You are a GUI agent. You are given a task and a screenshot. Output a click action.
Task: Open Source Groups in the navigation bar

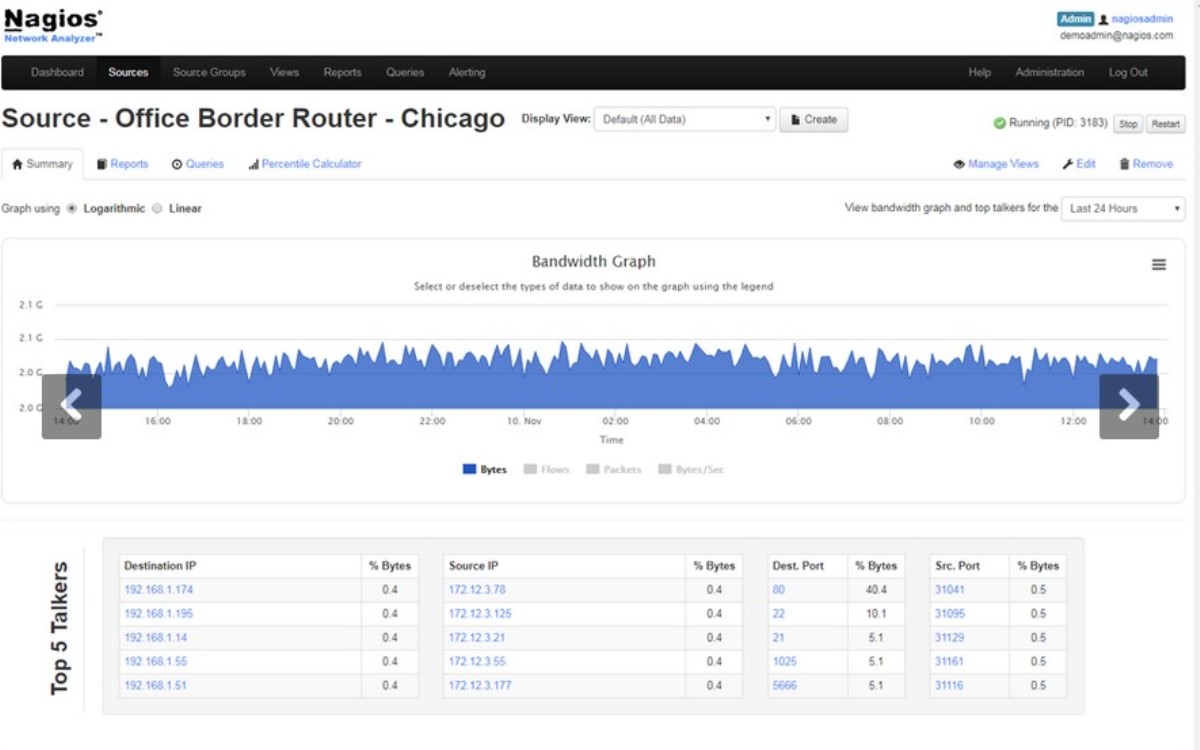point(209,72)
